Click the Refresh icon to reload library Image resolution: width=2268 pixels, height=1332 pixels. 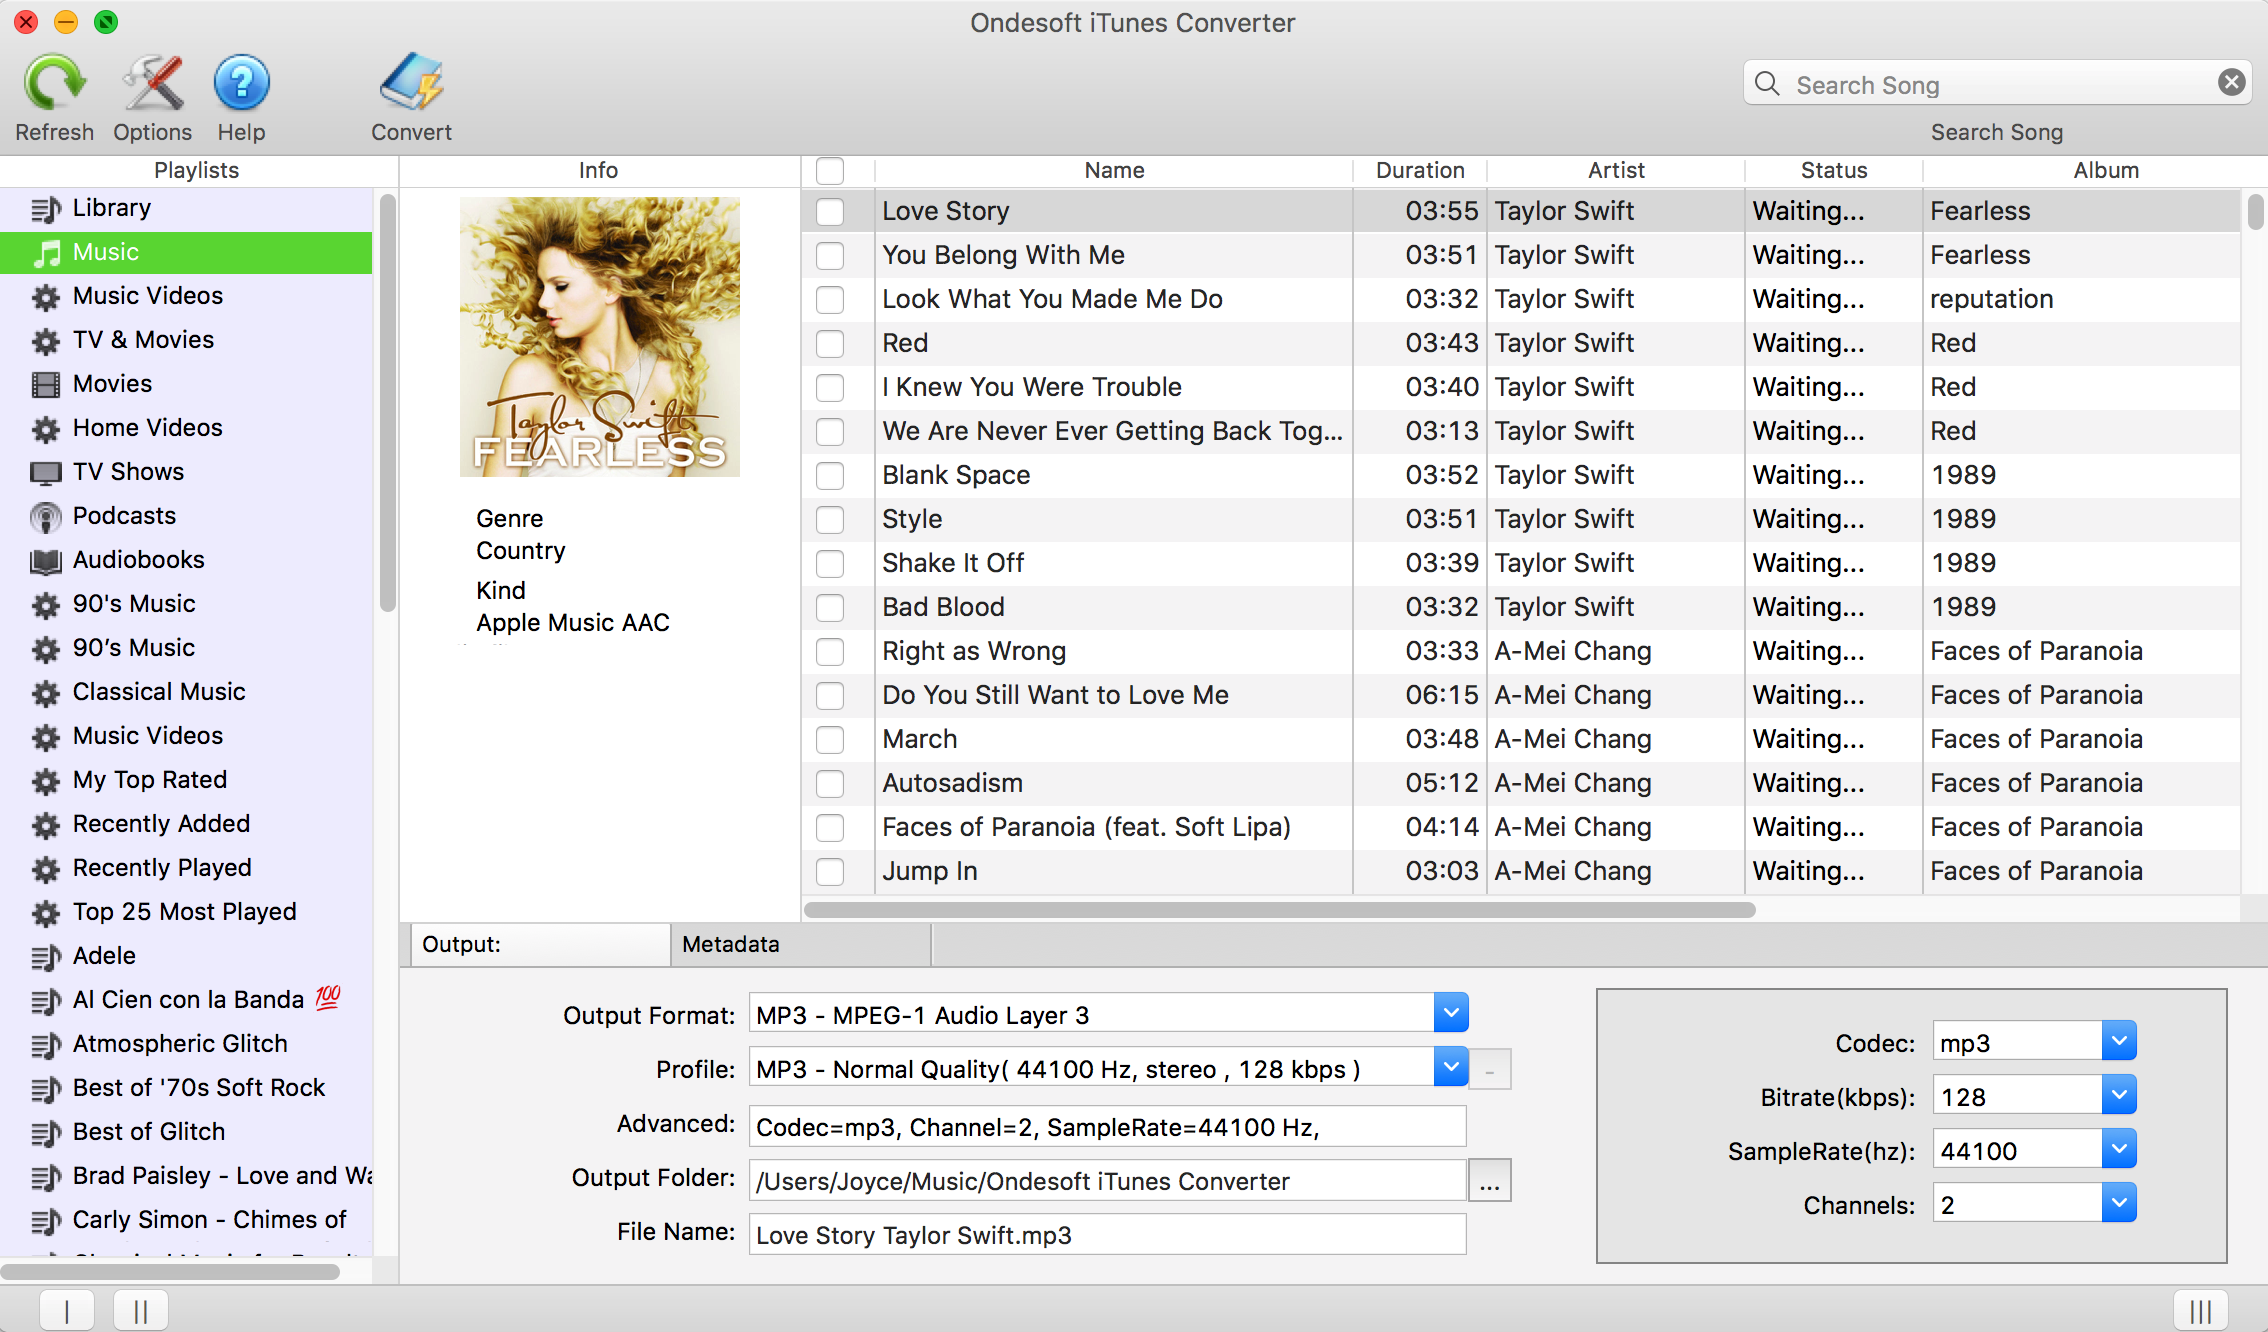pos(54,79)
